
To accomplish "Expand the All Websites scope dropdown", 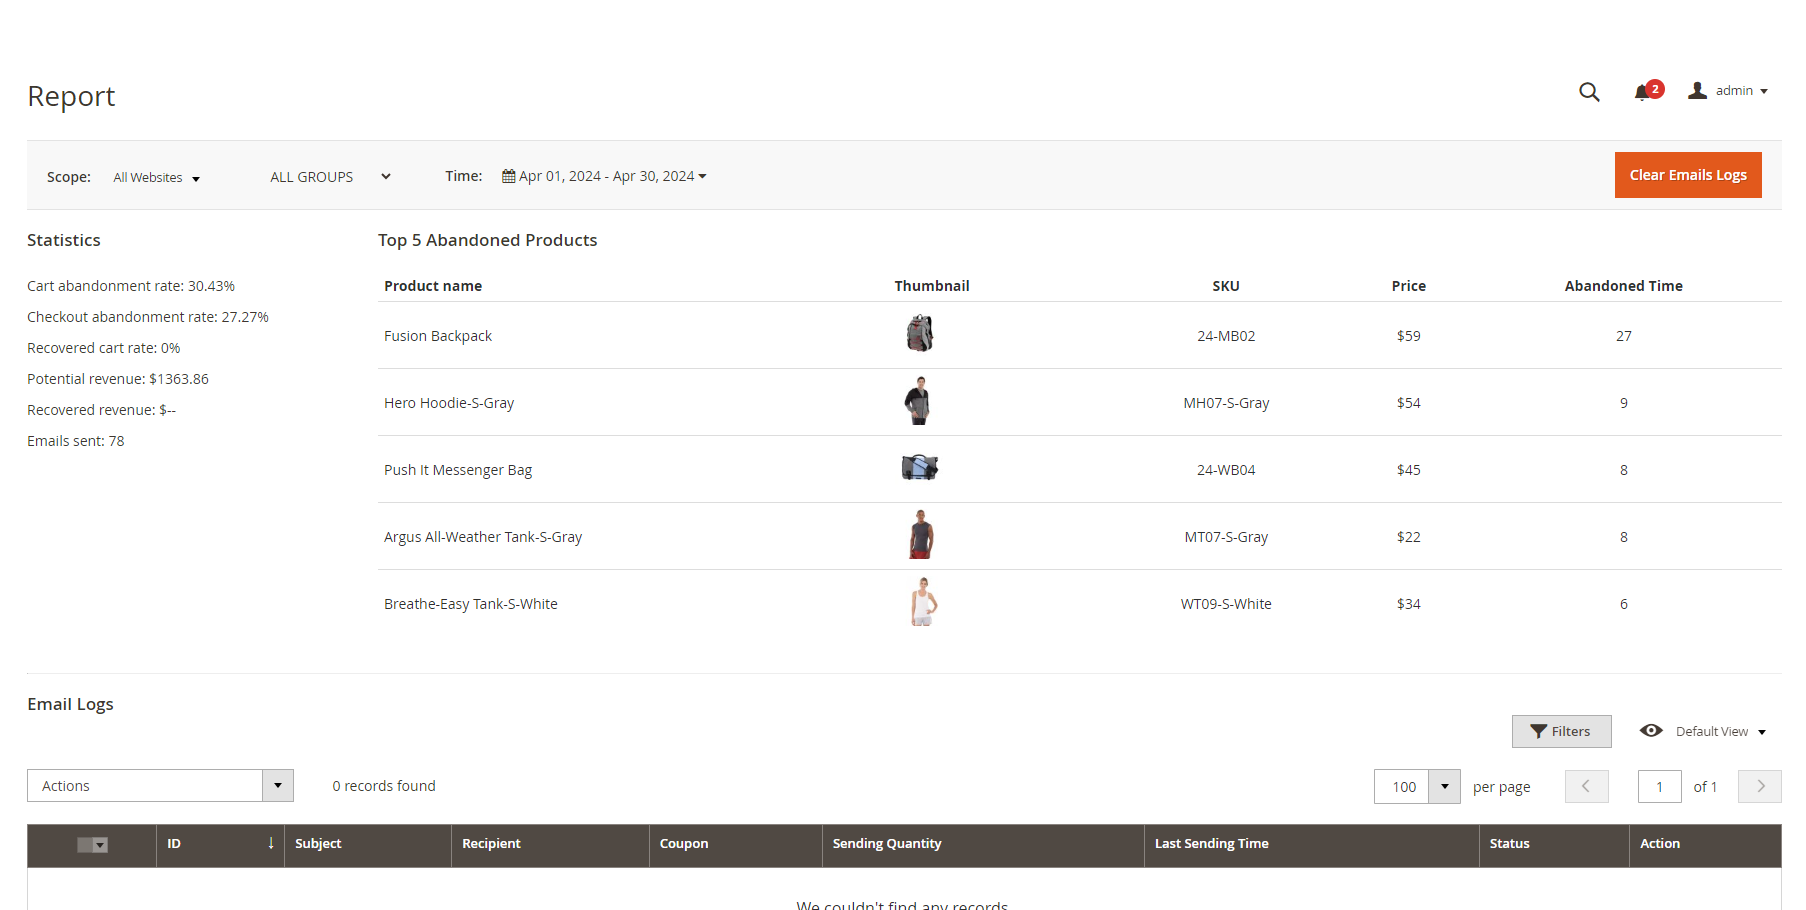I will (x=156, y=178).
